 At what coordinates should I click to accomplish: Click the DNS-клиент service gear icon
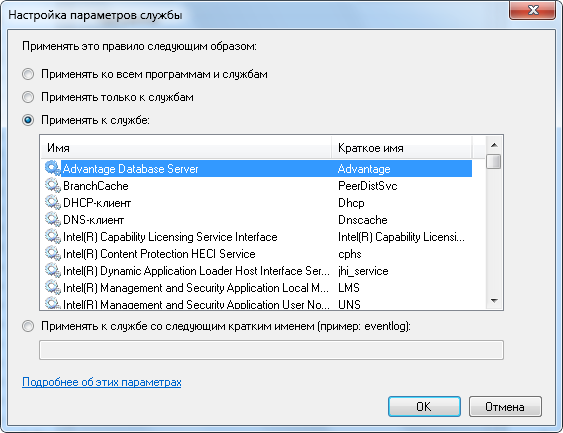pos(53,219)
